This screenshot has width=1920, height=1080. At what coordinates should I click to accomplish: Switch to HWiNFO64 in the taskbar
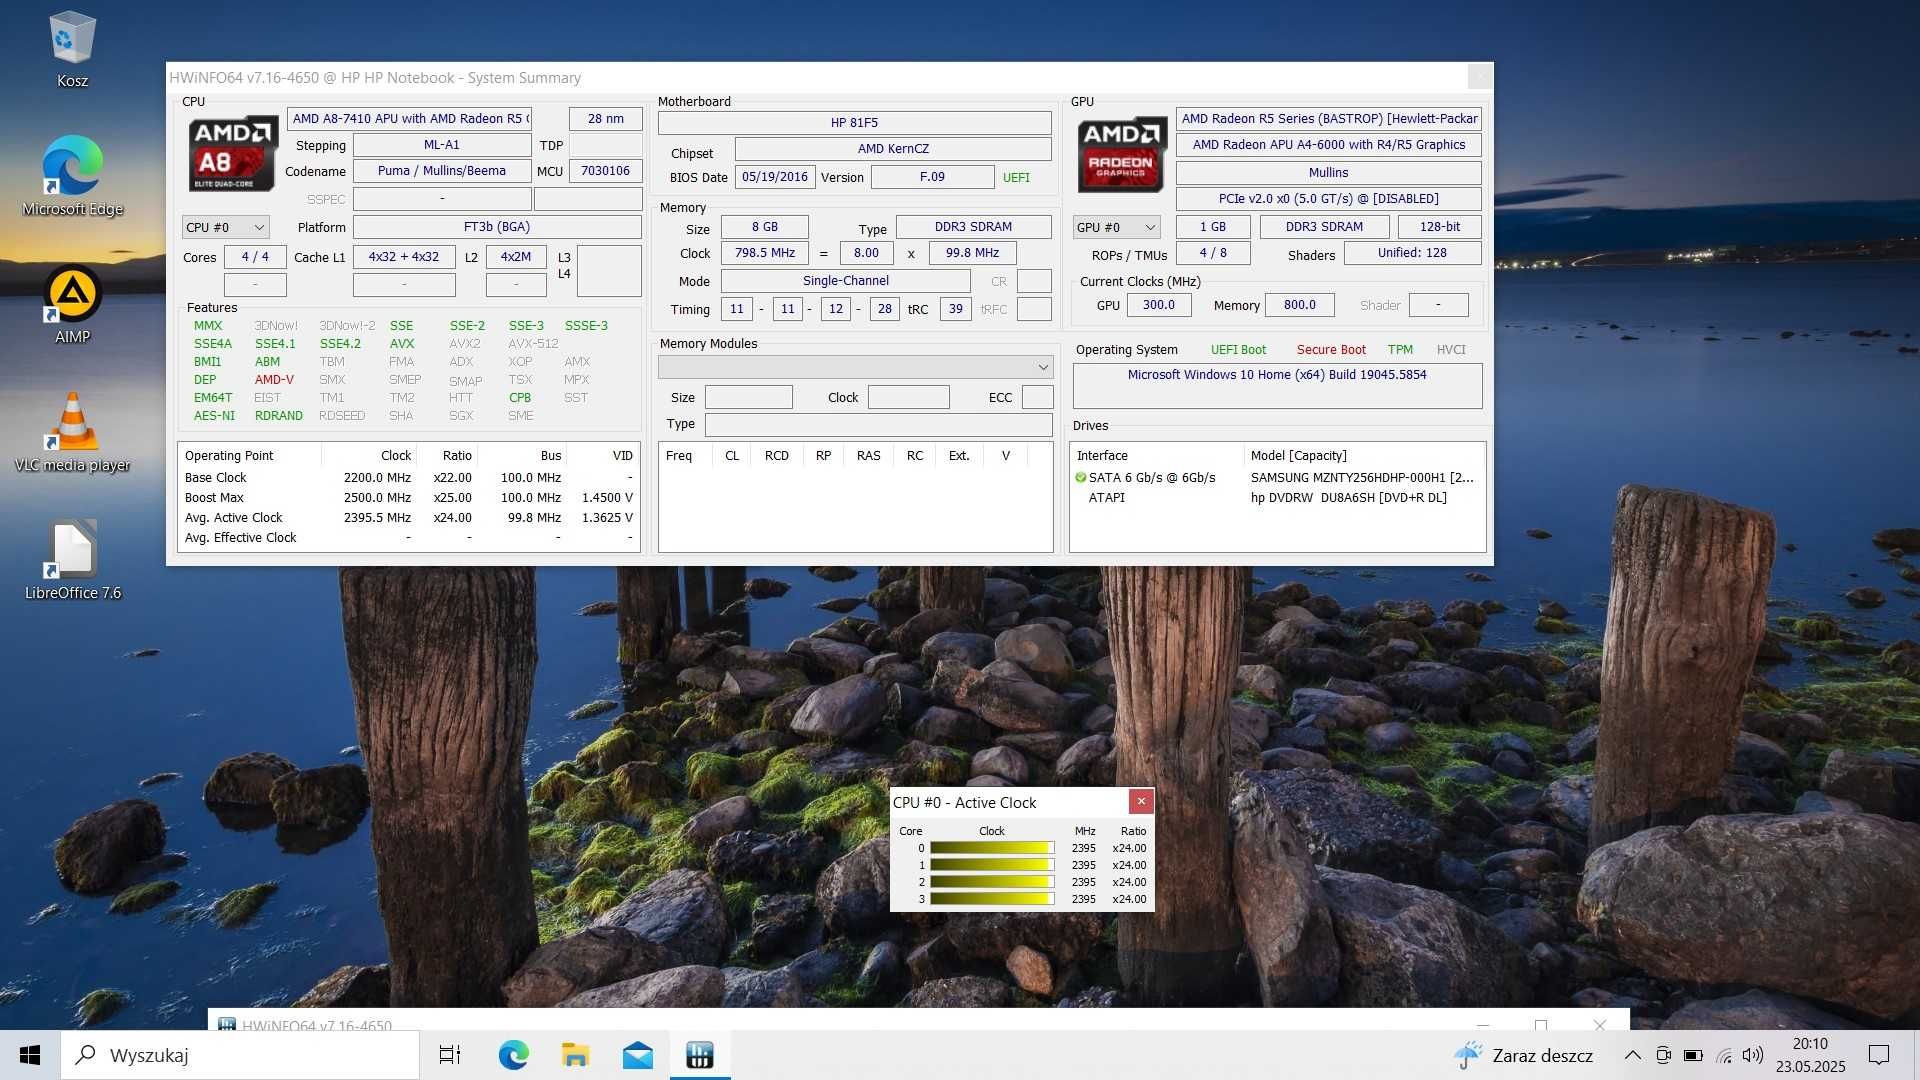click(x=700, y=1055)
